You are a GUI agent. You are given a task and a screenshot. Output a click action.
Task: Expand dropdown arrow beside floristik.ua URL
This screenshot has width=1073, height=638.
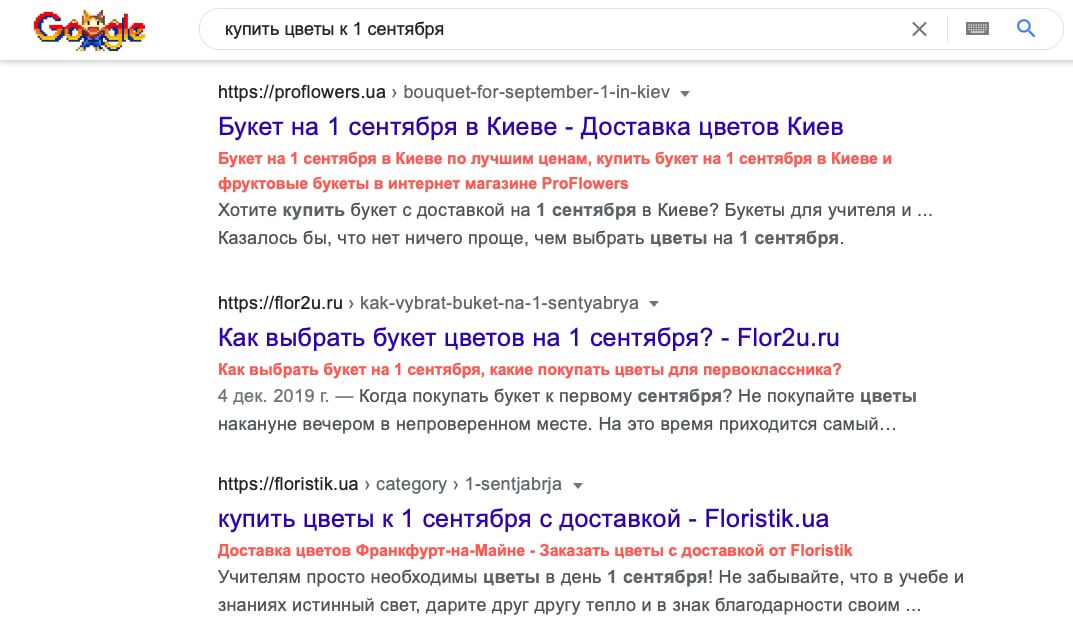[x=578, y=485]
